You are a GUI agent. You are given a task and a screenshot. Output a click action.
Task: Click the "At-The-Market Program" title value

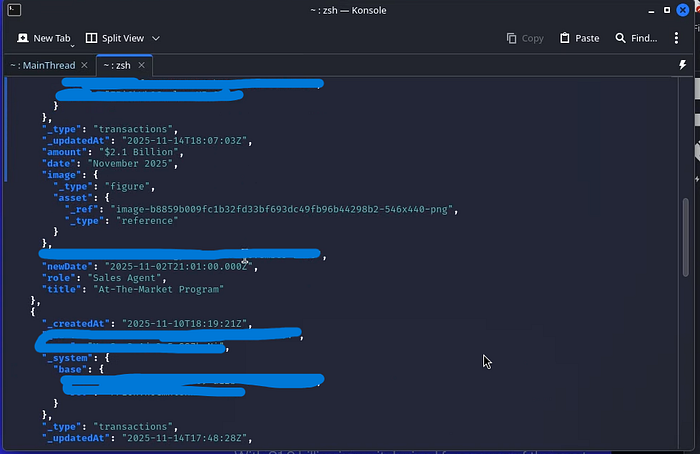click(158, 289)
